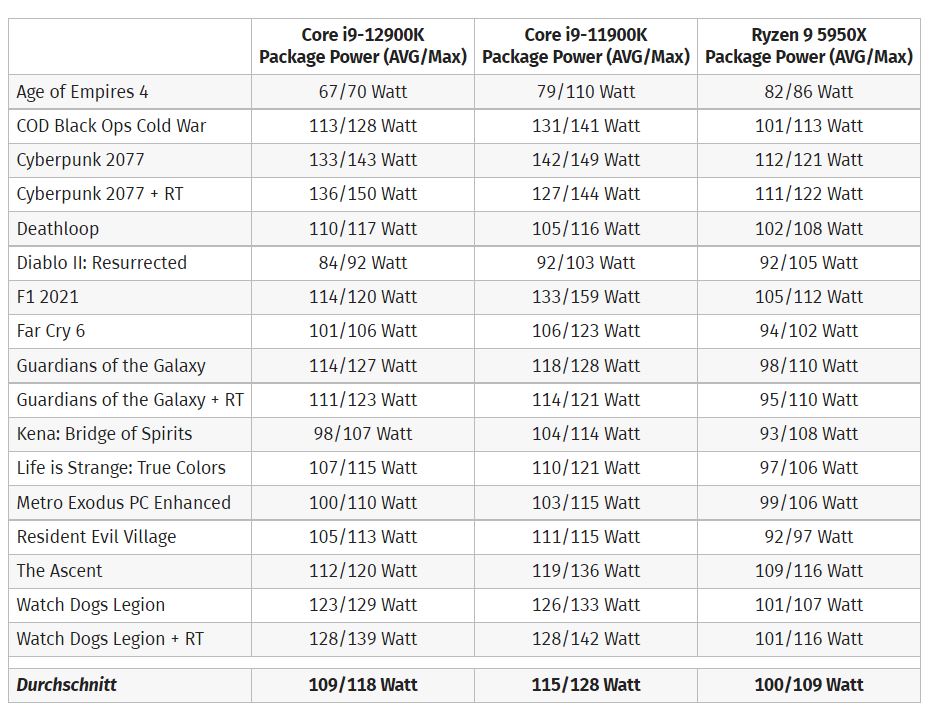The width and height of the screenshot is (929, 722).
Task: Click the 126/133 Watt cell
Action: (x=586, y=605)
